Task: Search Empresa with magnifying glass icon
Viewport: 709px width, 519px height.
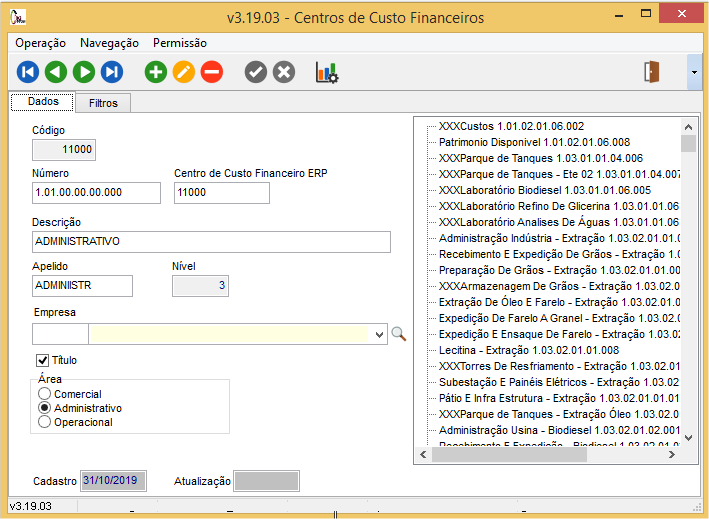Action: (x=398, y=334)
